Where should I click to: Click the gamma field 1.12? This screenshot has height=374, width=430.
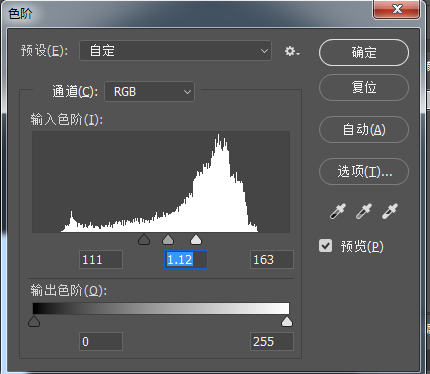pyautogui.click(x=186, y=259)
